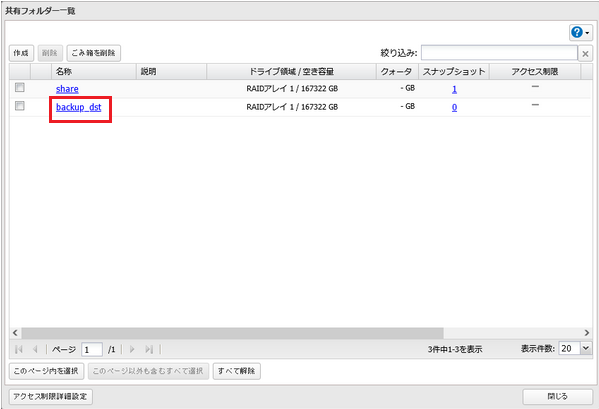The width and height of the screenshot is (599, 409).
Task: Click the 作成 button
Action: click(21, 53)
